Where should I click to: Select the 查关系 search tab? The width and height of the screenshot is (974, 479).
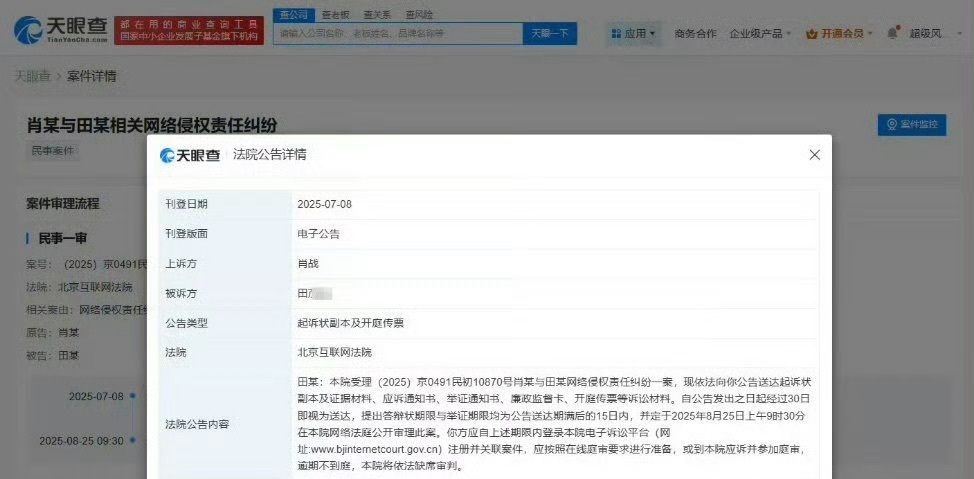pyautogui.click(x=377, y=14)
